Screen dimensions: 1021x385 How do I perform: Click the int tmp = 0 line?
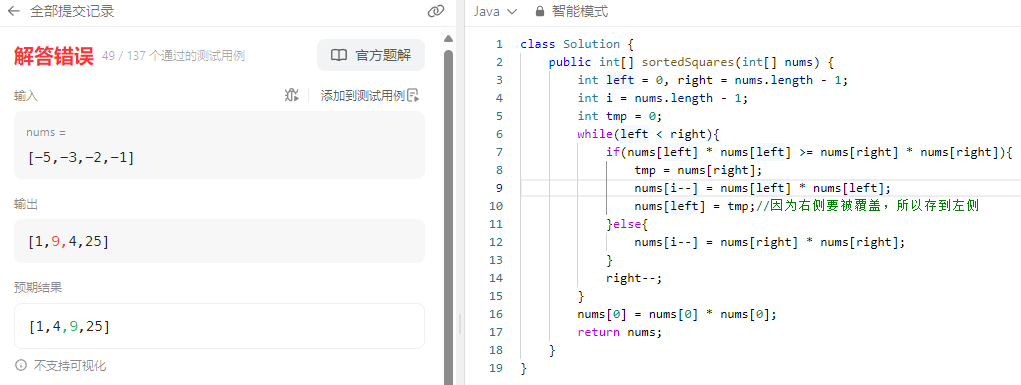(x=619, y=116)
